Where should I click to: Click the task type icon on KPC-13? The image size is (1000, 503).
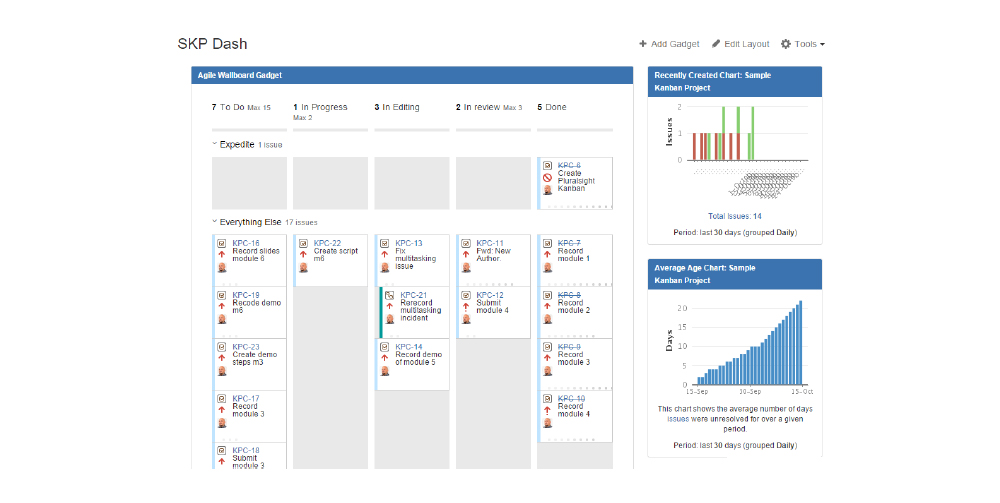[385, 244]
